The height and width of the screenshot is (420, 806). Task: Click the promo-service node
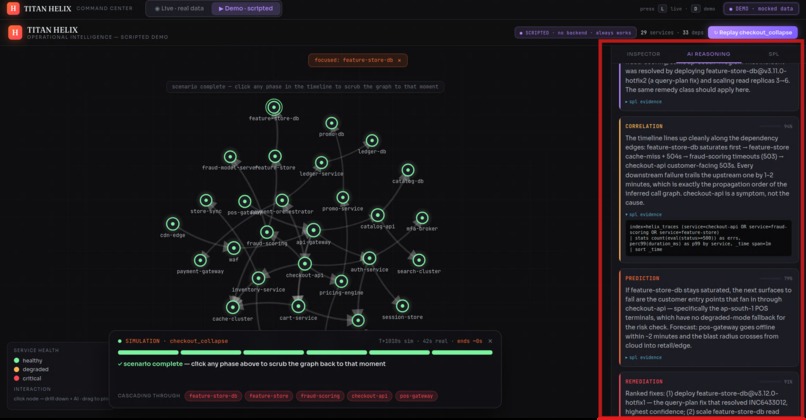click(343, 197)
